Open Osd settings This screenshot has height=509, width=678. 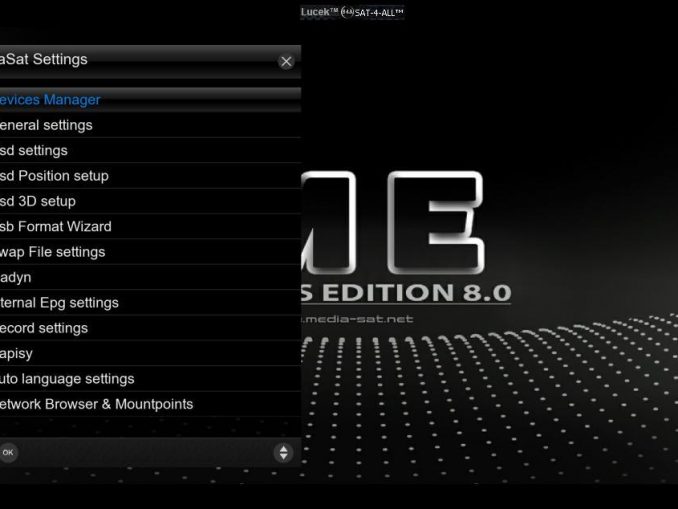coord(34,150)
